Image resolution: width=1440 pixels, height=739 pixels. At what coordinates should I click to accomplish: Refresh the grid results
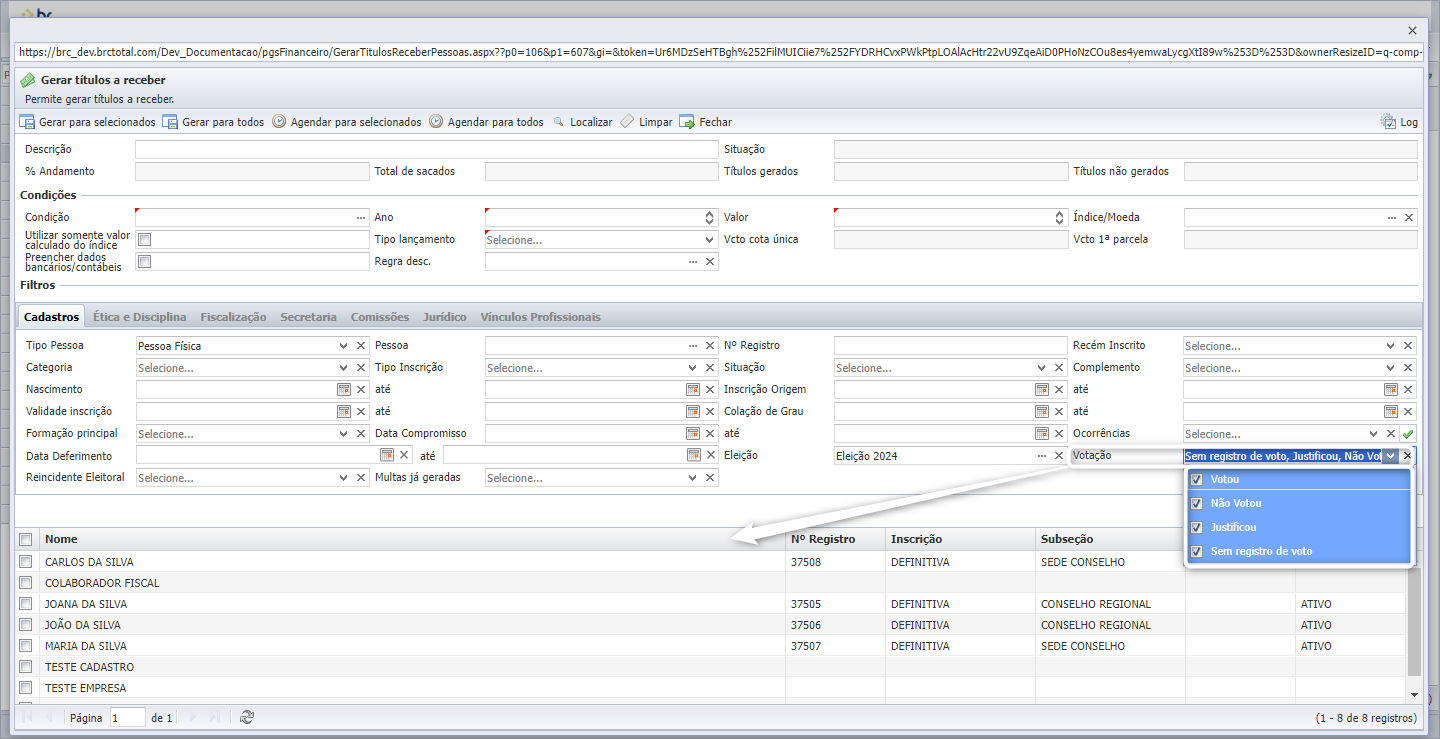click(247, 717)
